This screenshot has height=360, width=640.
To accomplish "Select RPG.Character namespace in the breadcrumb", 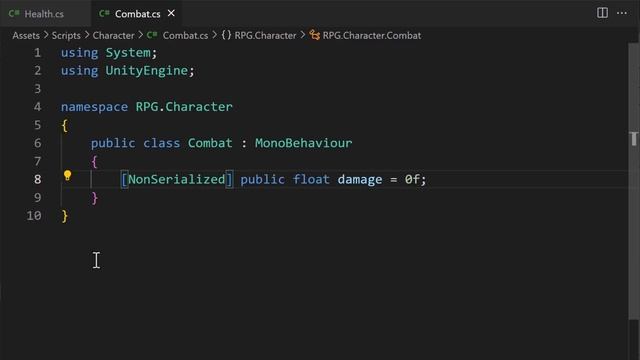I will click(x=265, y=36).
